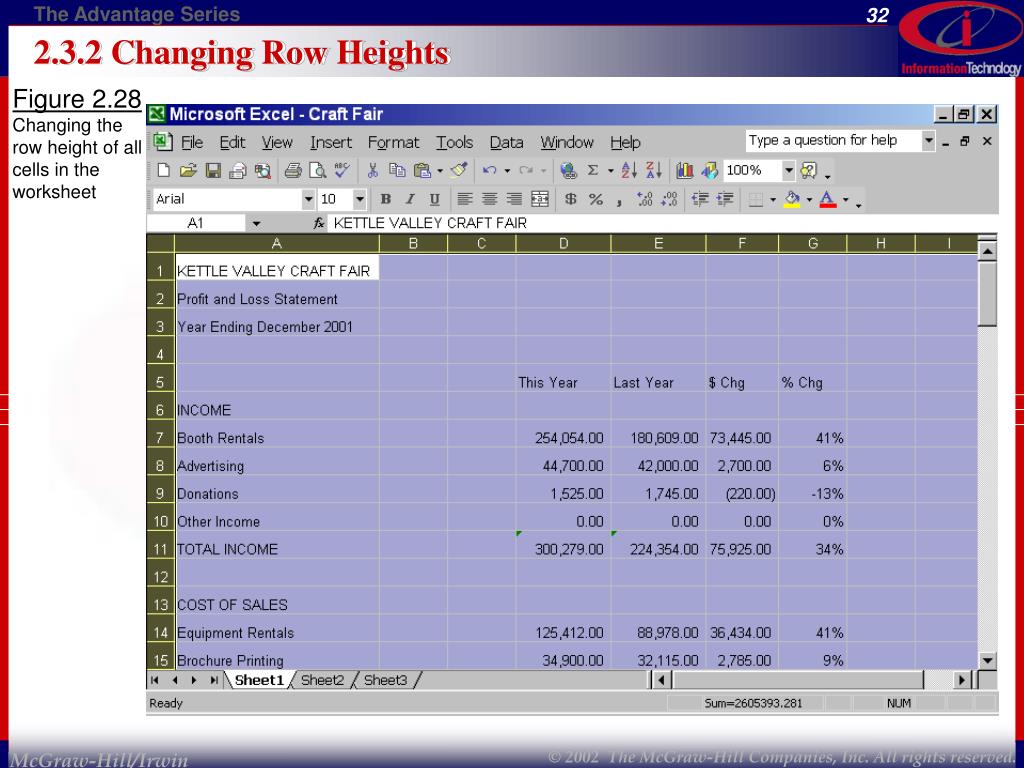Select column D header
The image size is (1024, 768).
point(563,244)
